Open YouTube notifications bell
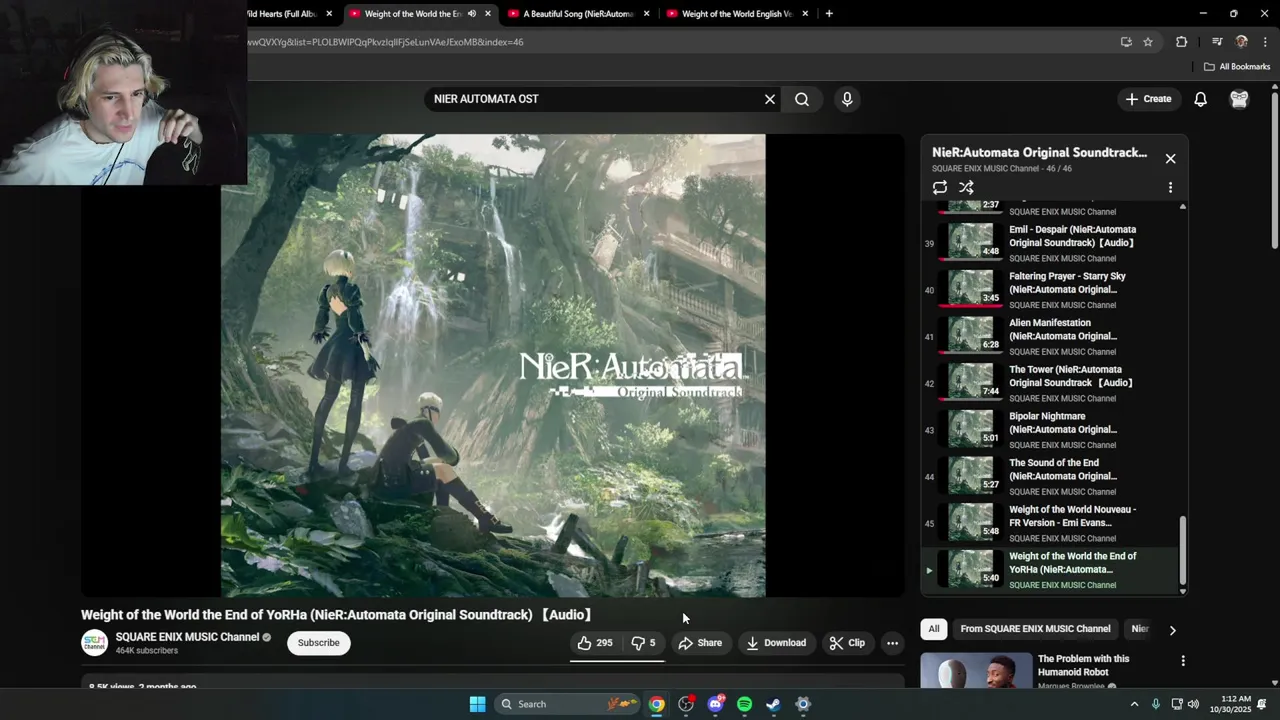Image resolution: width=1280 pixels, height=720 pixels. [1200, 99]
